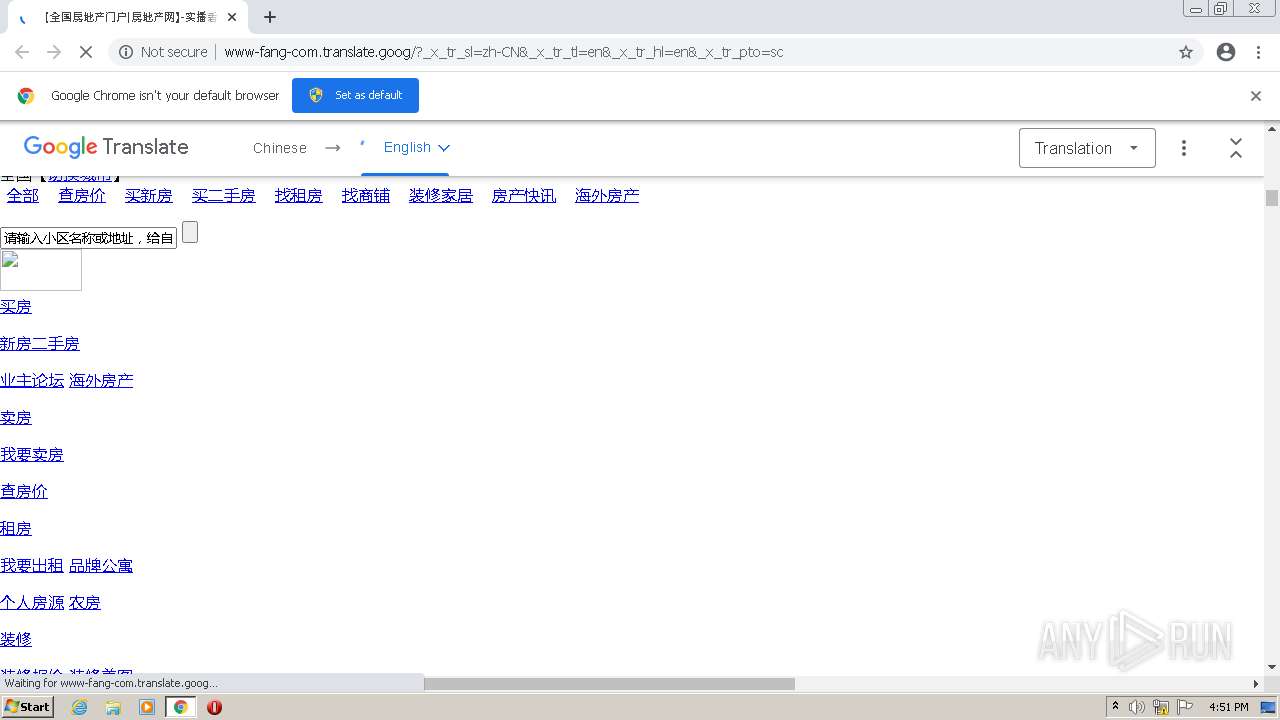
Task: Open the Translation view dropdown
Action: coord(1087,148)
